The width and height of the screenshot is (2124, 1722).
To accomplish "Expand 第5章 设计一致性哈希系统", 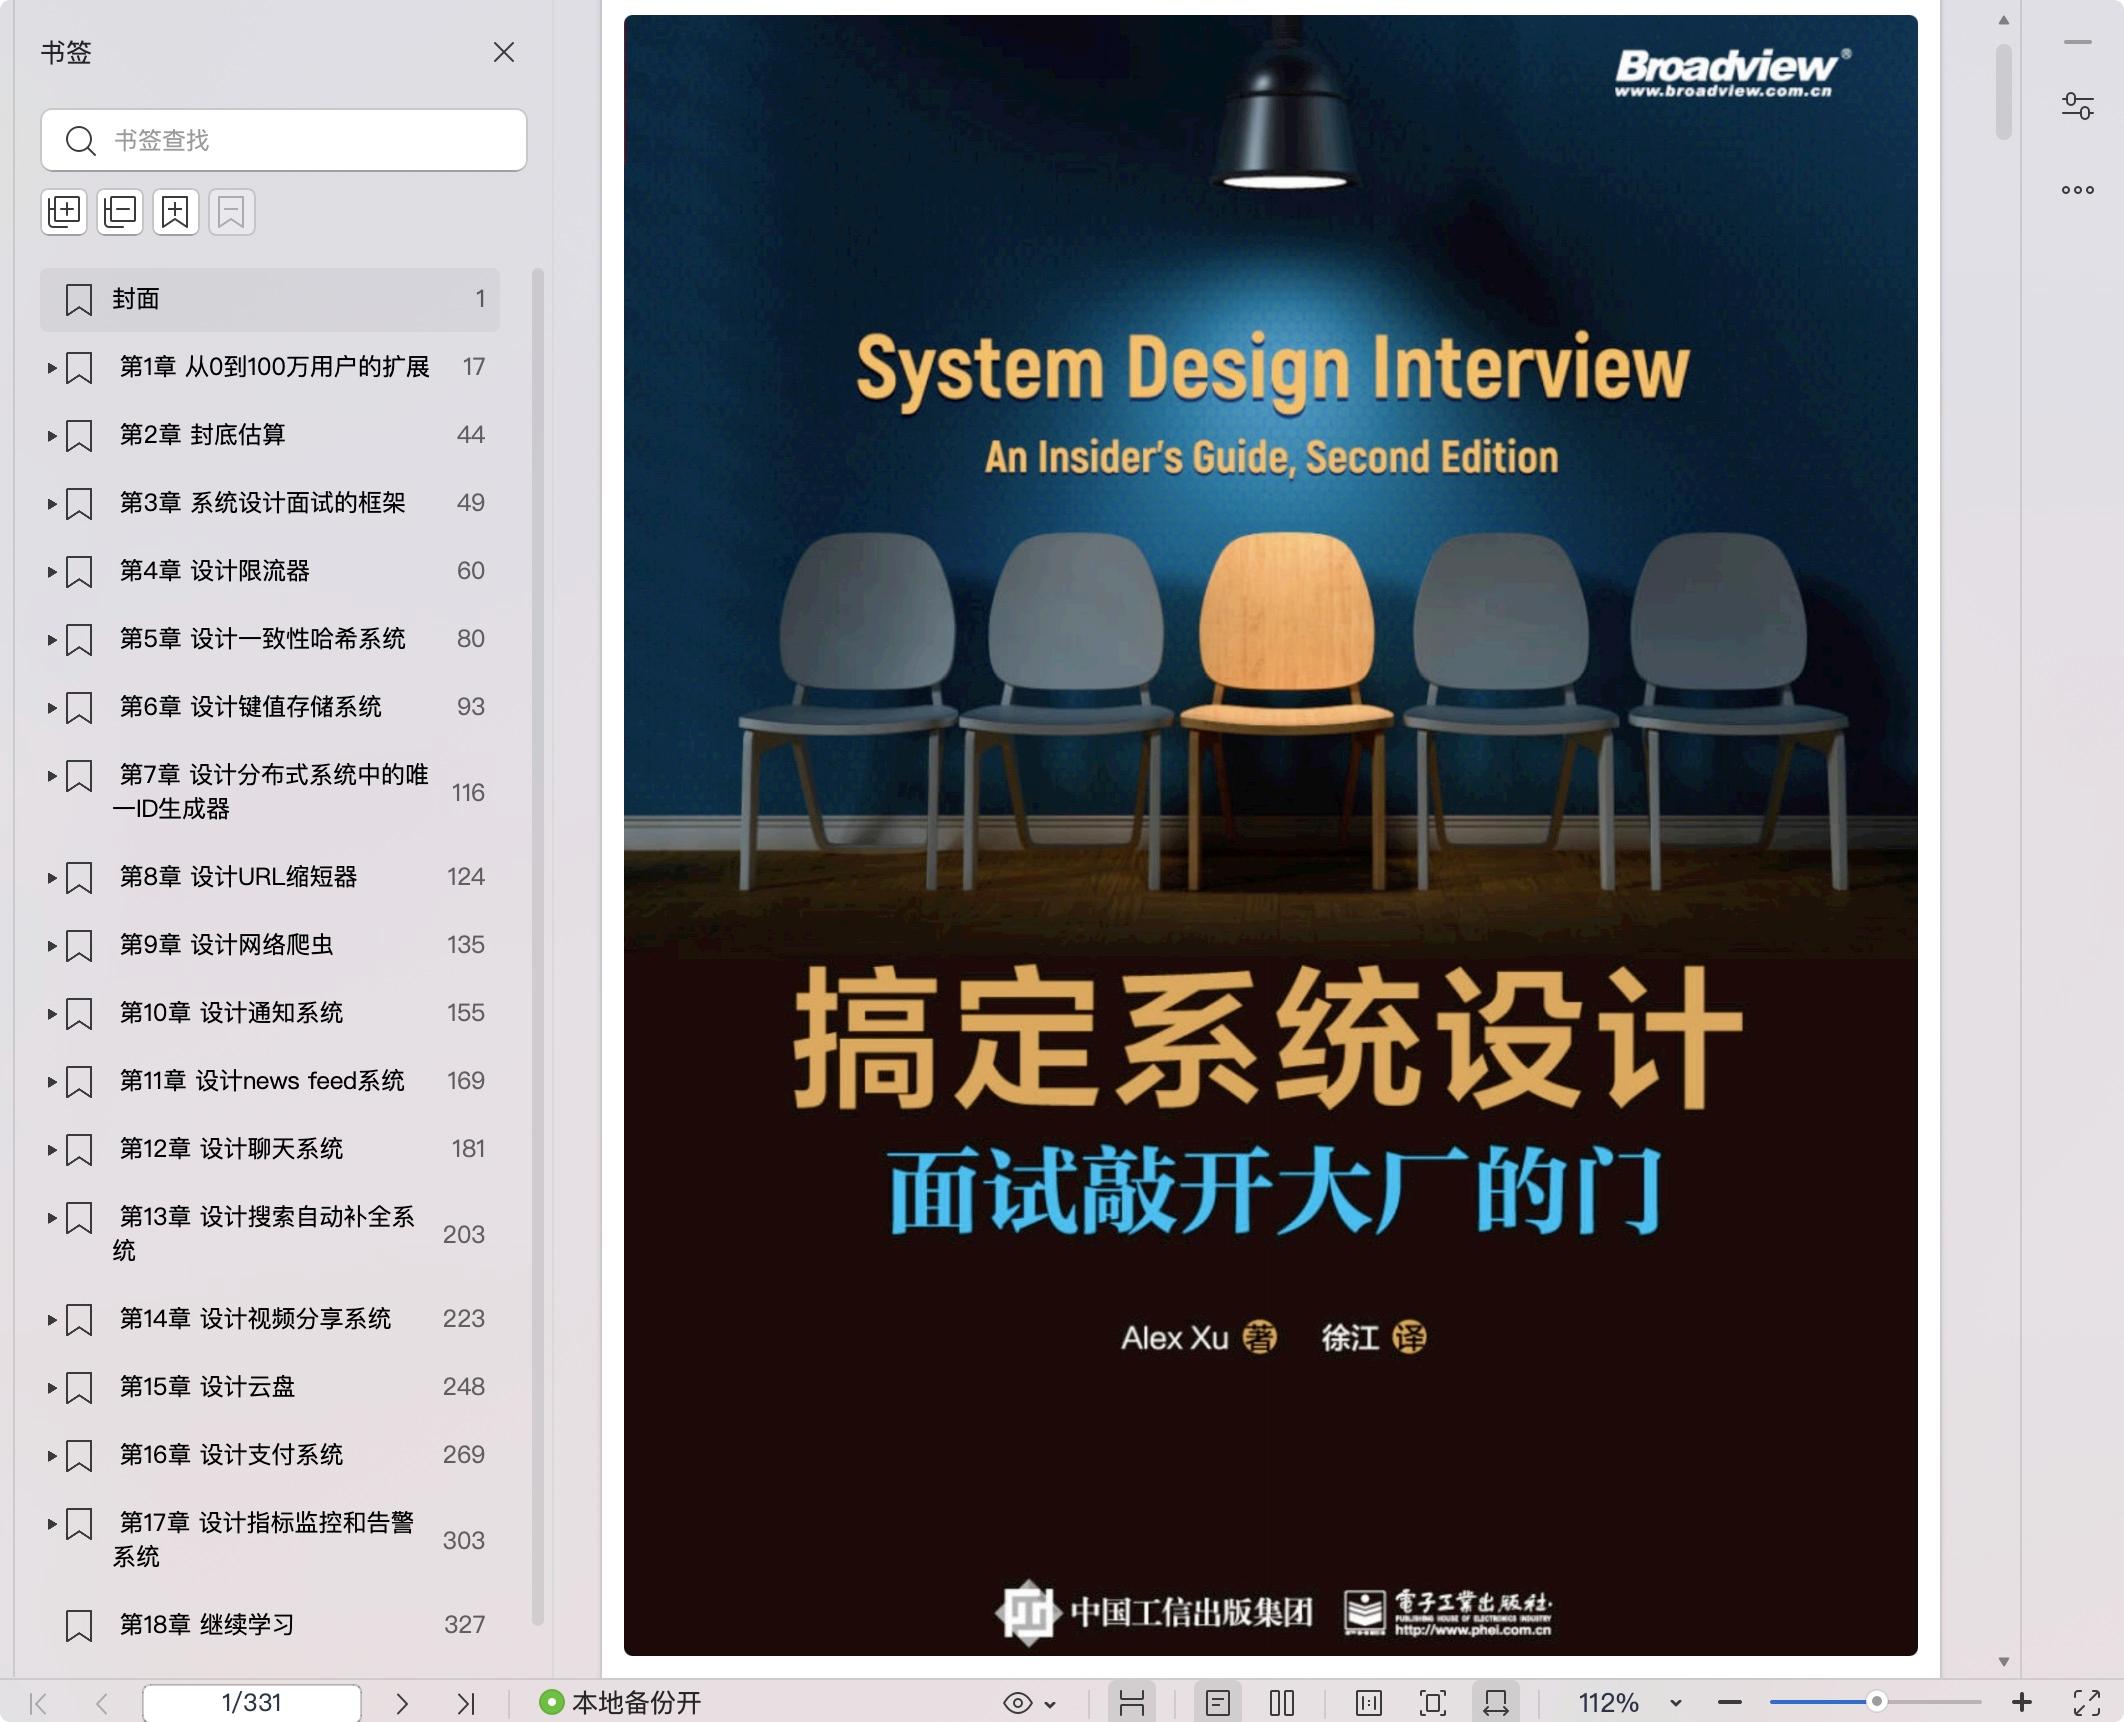I will 52,640.
